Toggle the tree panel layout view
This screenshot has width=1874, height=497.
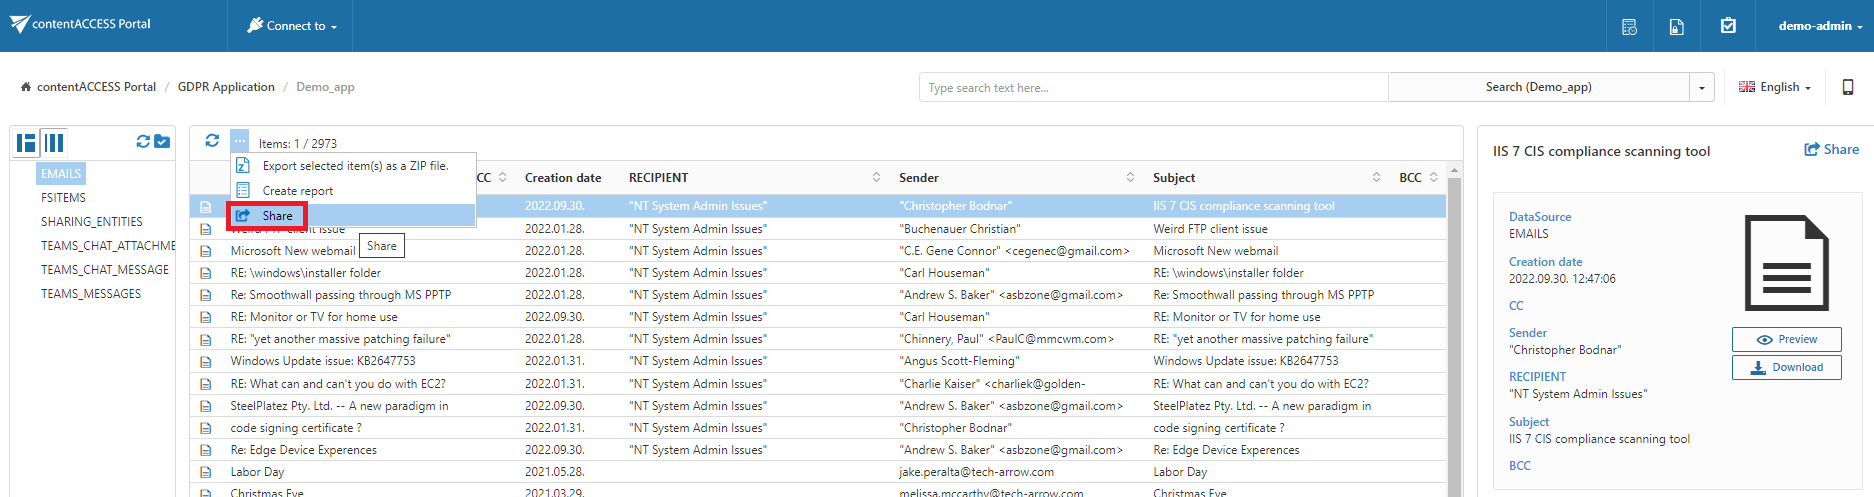click(27, 143)
